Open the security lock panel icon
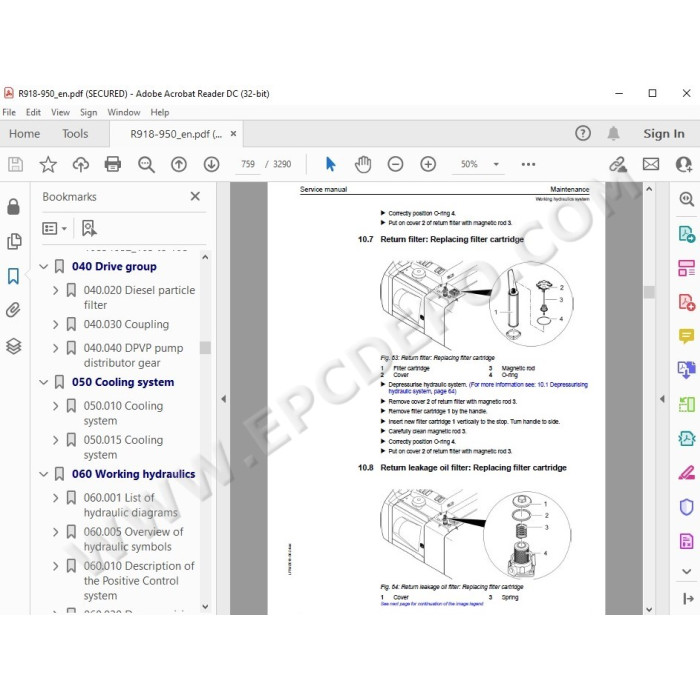700x700 pixels. click(13, 207)
